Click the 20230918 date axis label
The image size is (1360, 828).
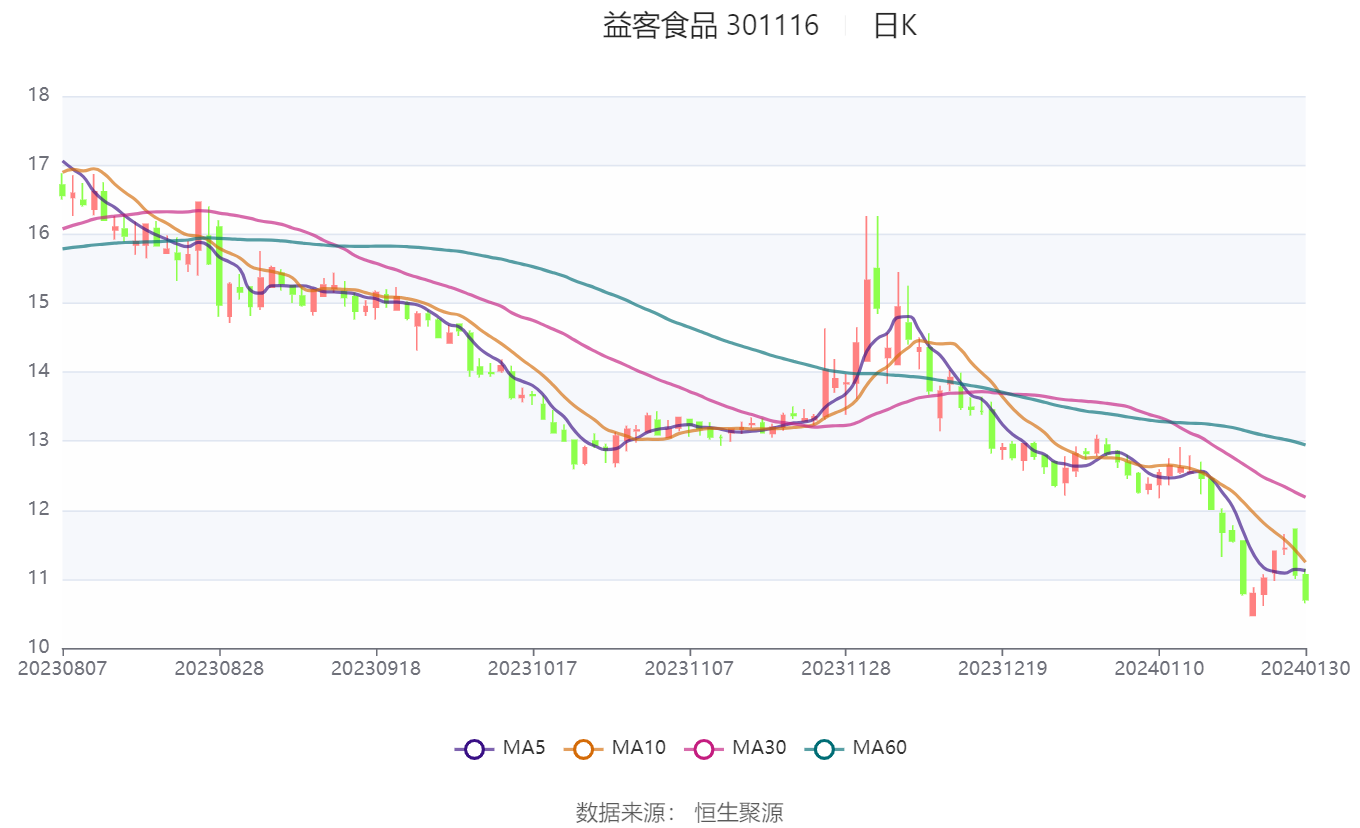376,668
